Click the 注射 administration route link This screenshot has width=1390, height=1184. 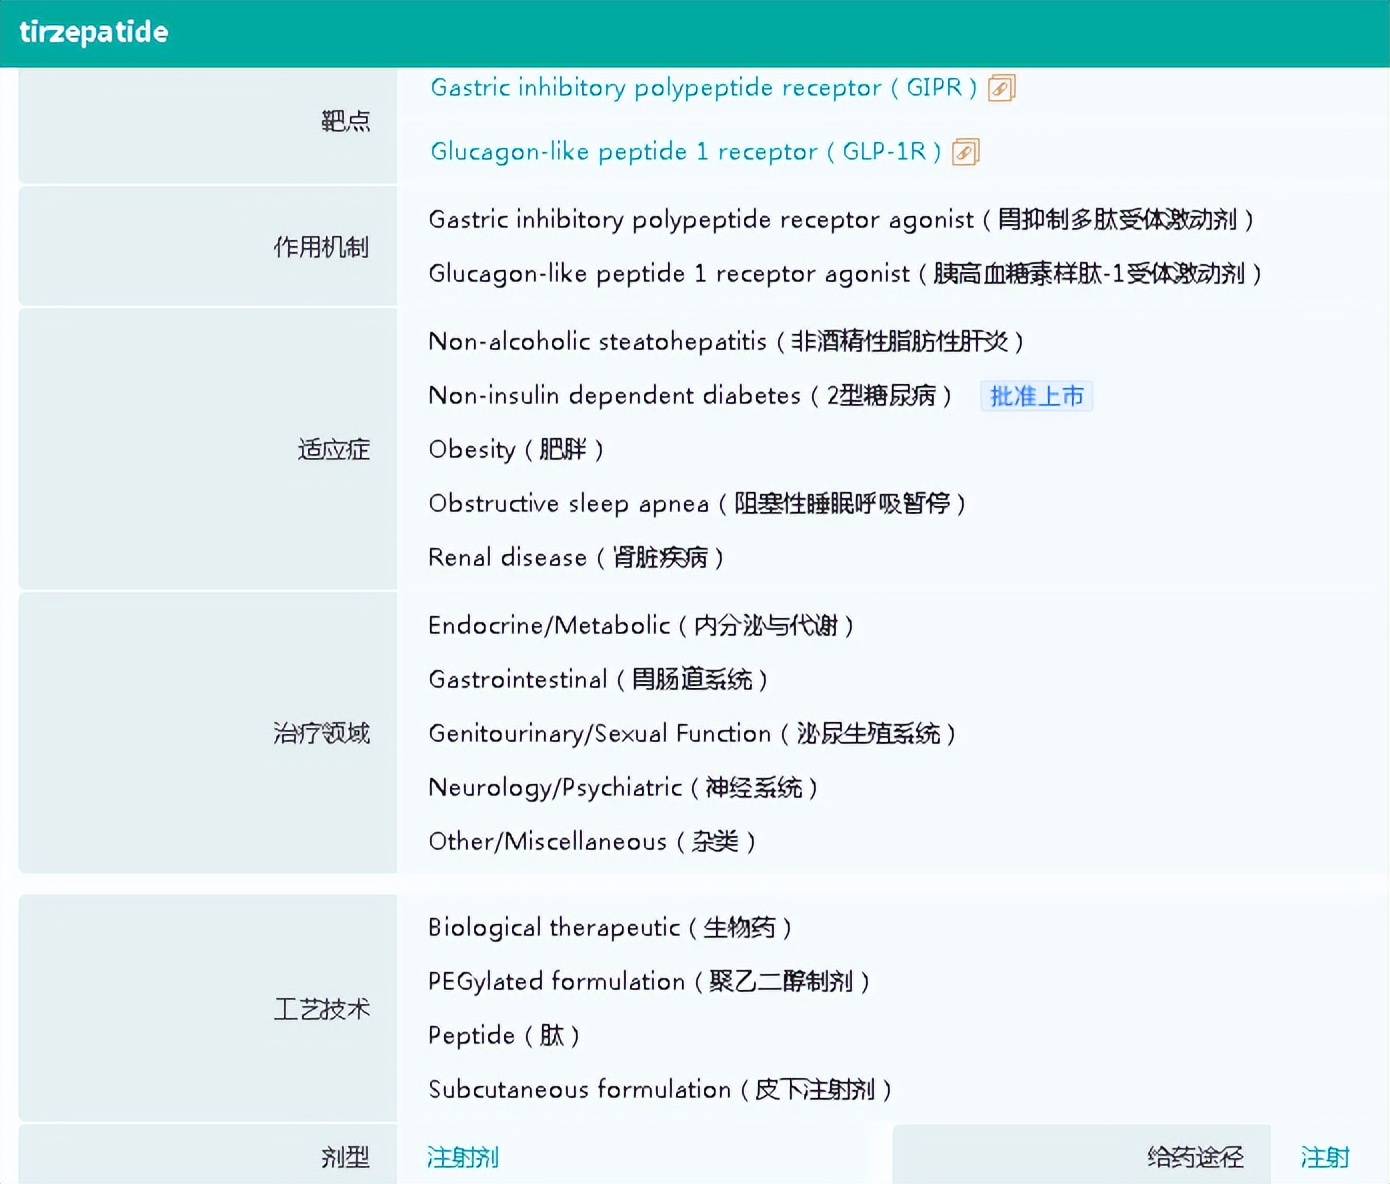coord(1325,1157)
